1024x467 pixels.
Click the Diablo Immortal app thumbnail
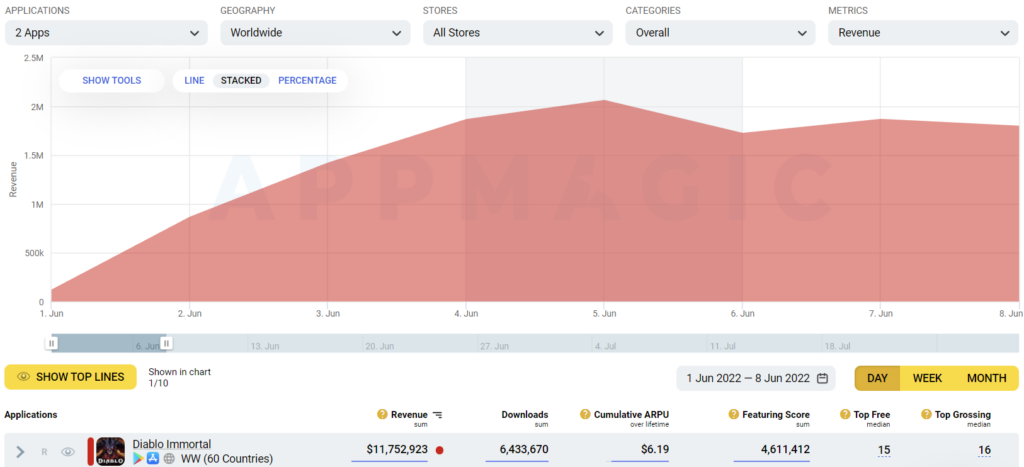point(110,451)
